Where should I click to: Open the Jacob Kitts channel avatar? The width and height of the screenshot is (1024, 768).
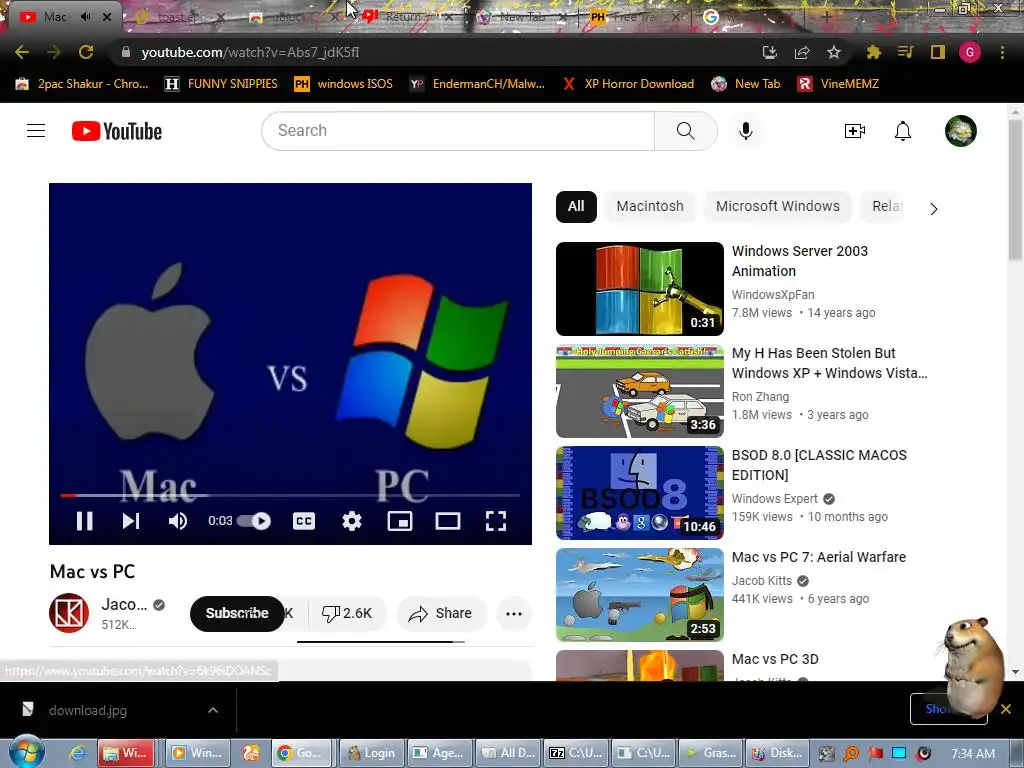tap(69, 613)
